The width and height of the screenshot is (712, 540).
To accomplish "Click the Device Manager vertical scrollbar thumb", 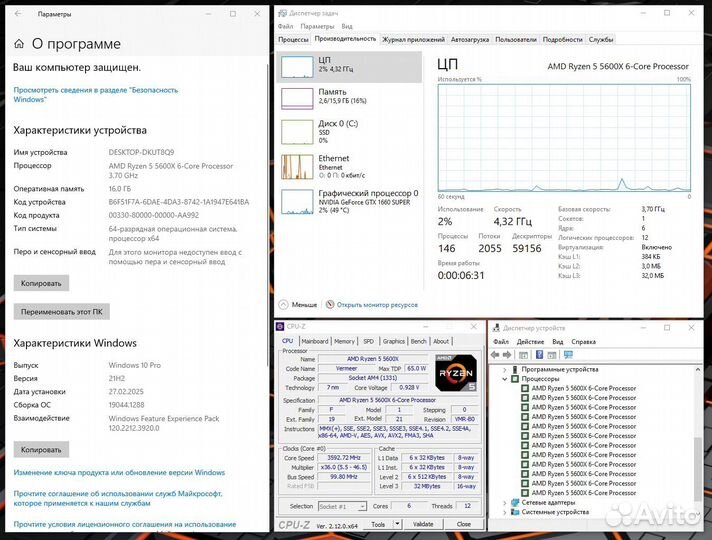I will click(x=697, y=469).
